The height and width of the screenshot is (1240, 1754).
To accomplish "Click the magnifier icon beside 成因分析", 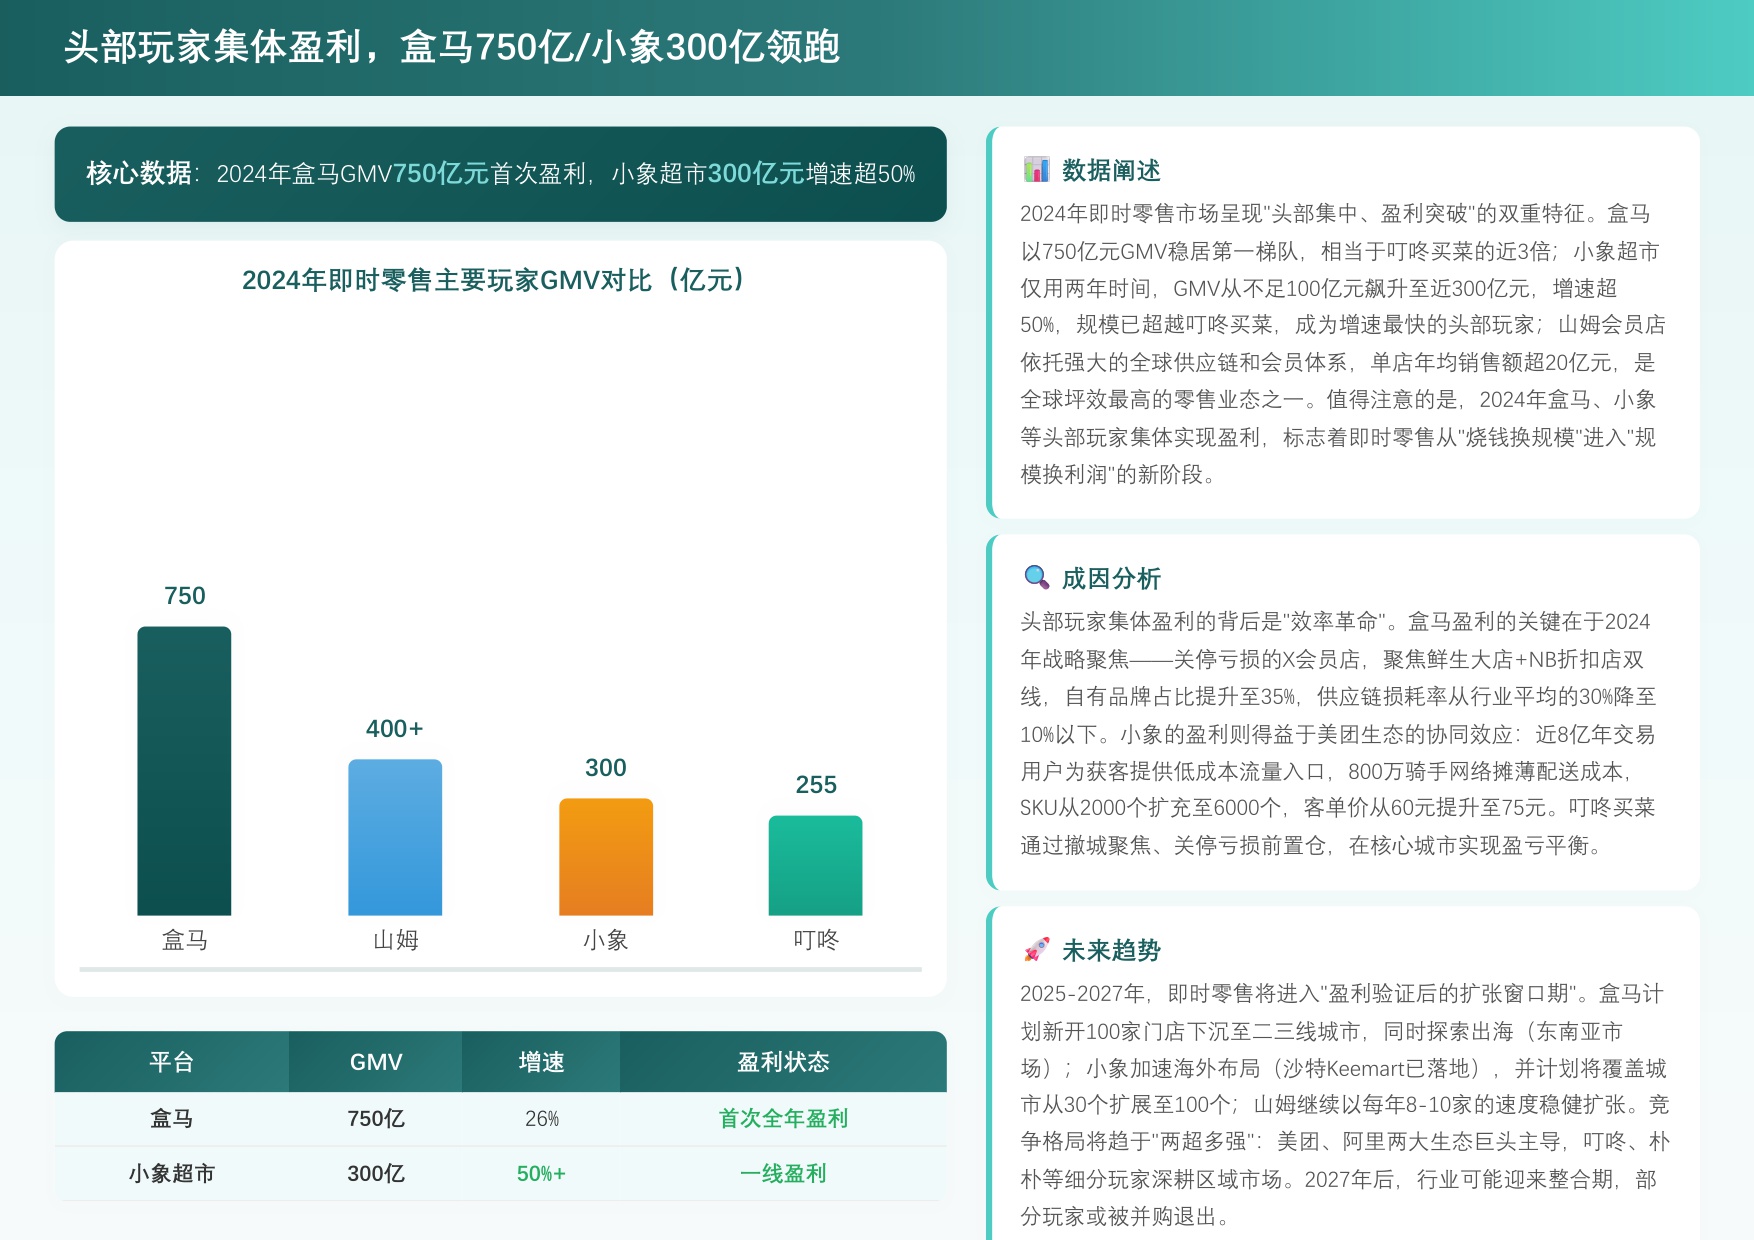I will pos(1037,576).
